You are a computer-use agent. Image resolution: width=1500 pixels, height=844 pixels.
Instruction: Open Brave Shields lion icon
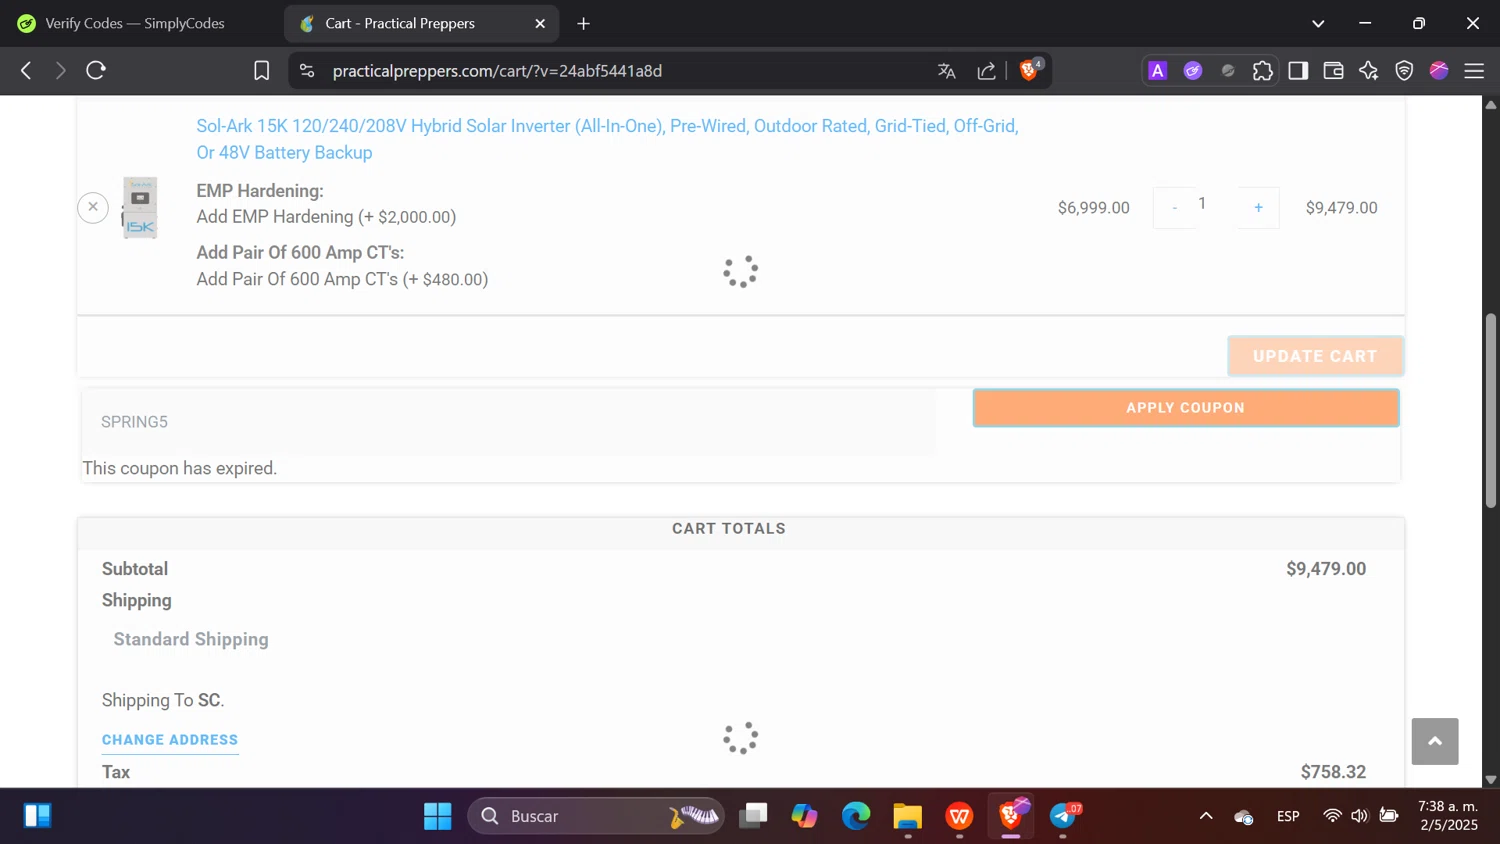pos(1029,70)
